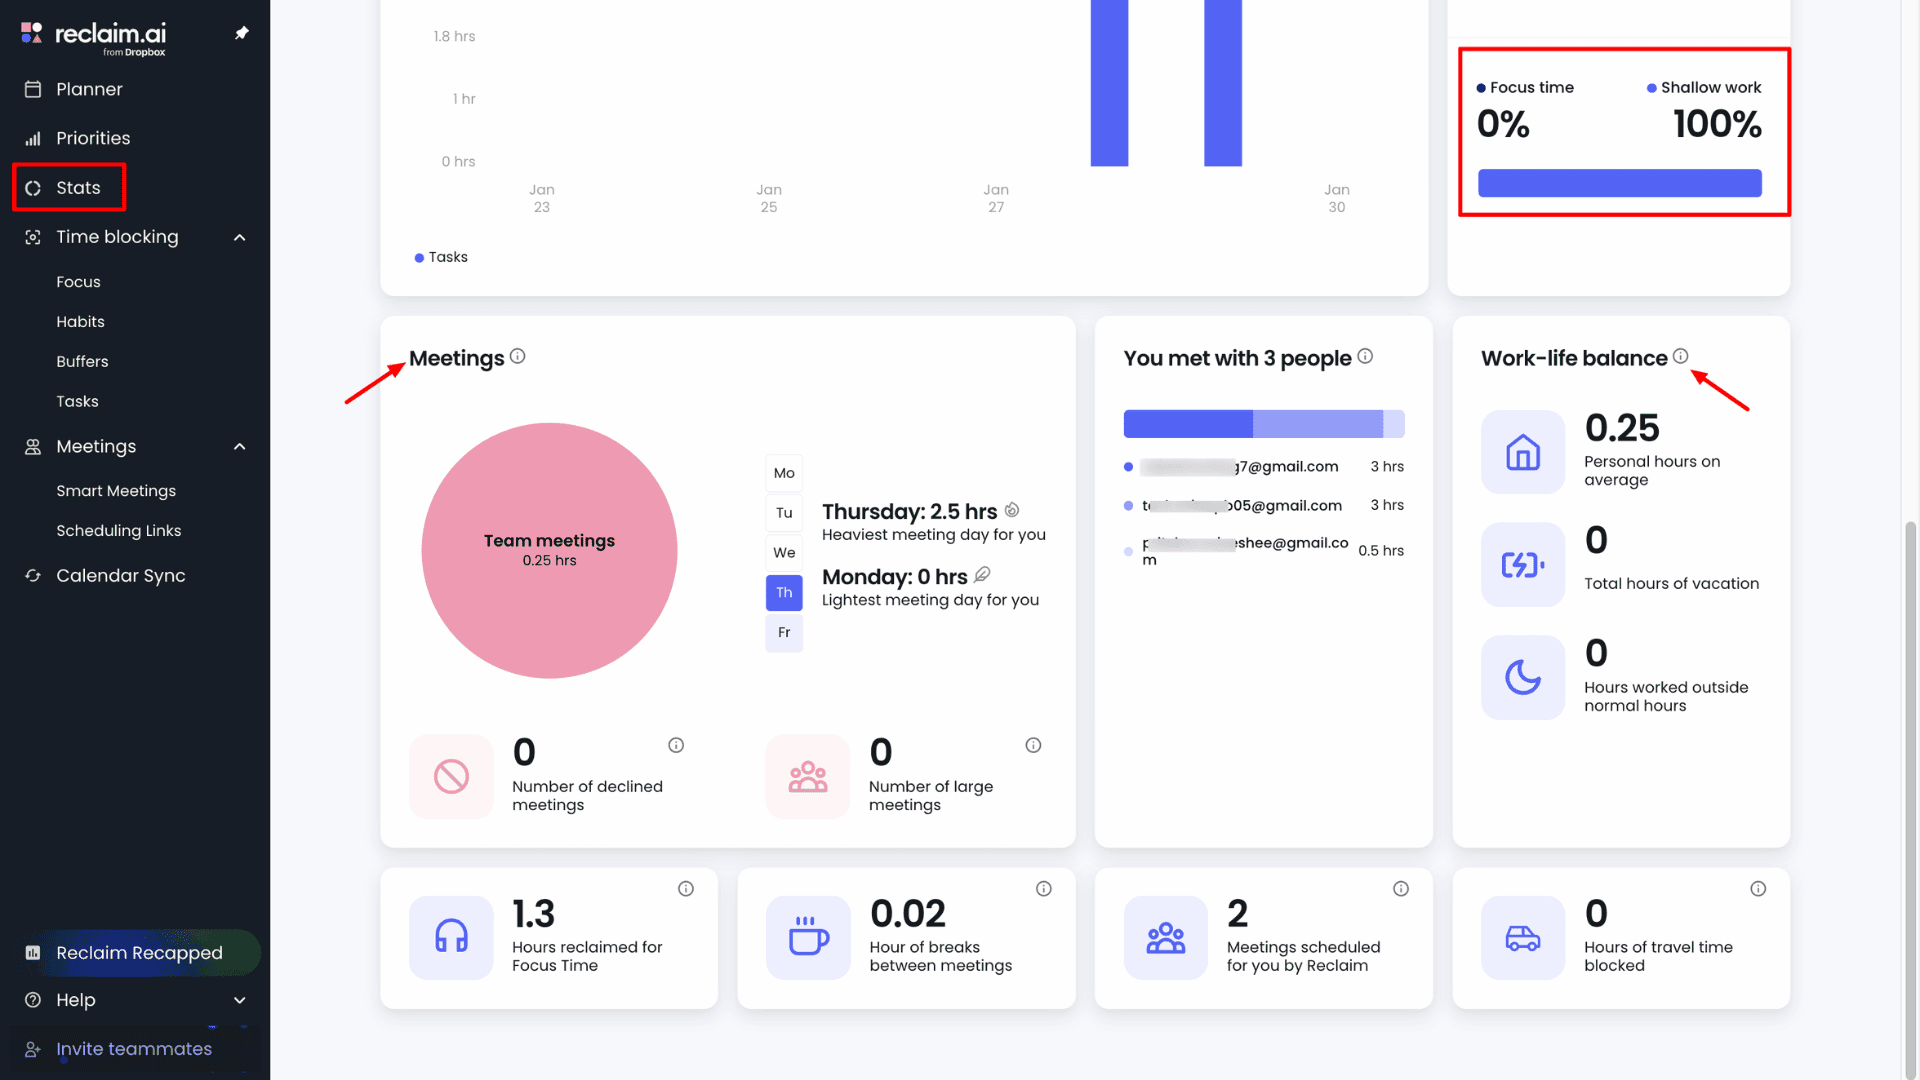Click the Focus time progress bar
Screen dimensions: 1920x1080
(x=1619, y=183)
